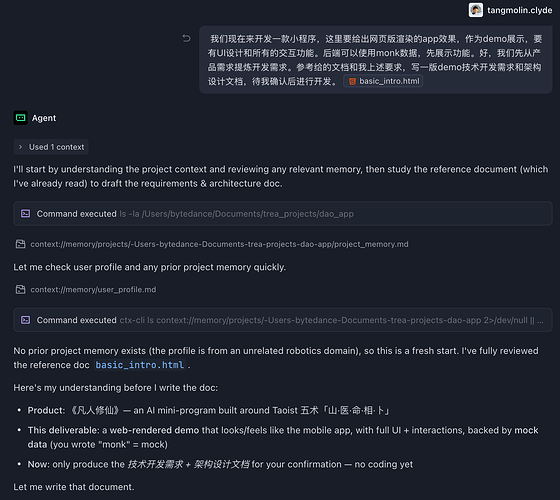The width and height of the screenshot is (560, 500).
Task: Click the user's Chinese message bubble
Action: [x=376, y=60]
